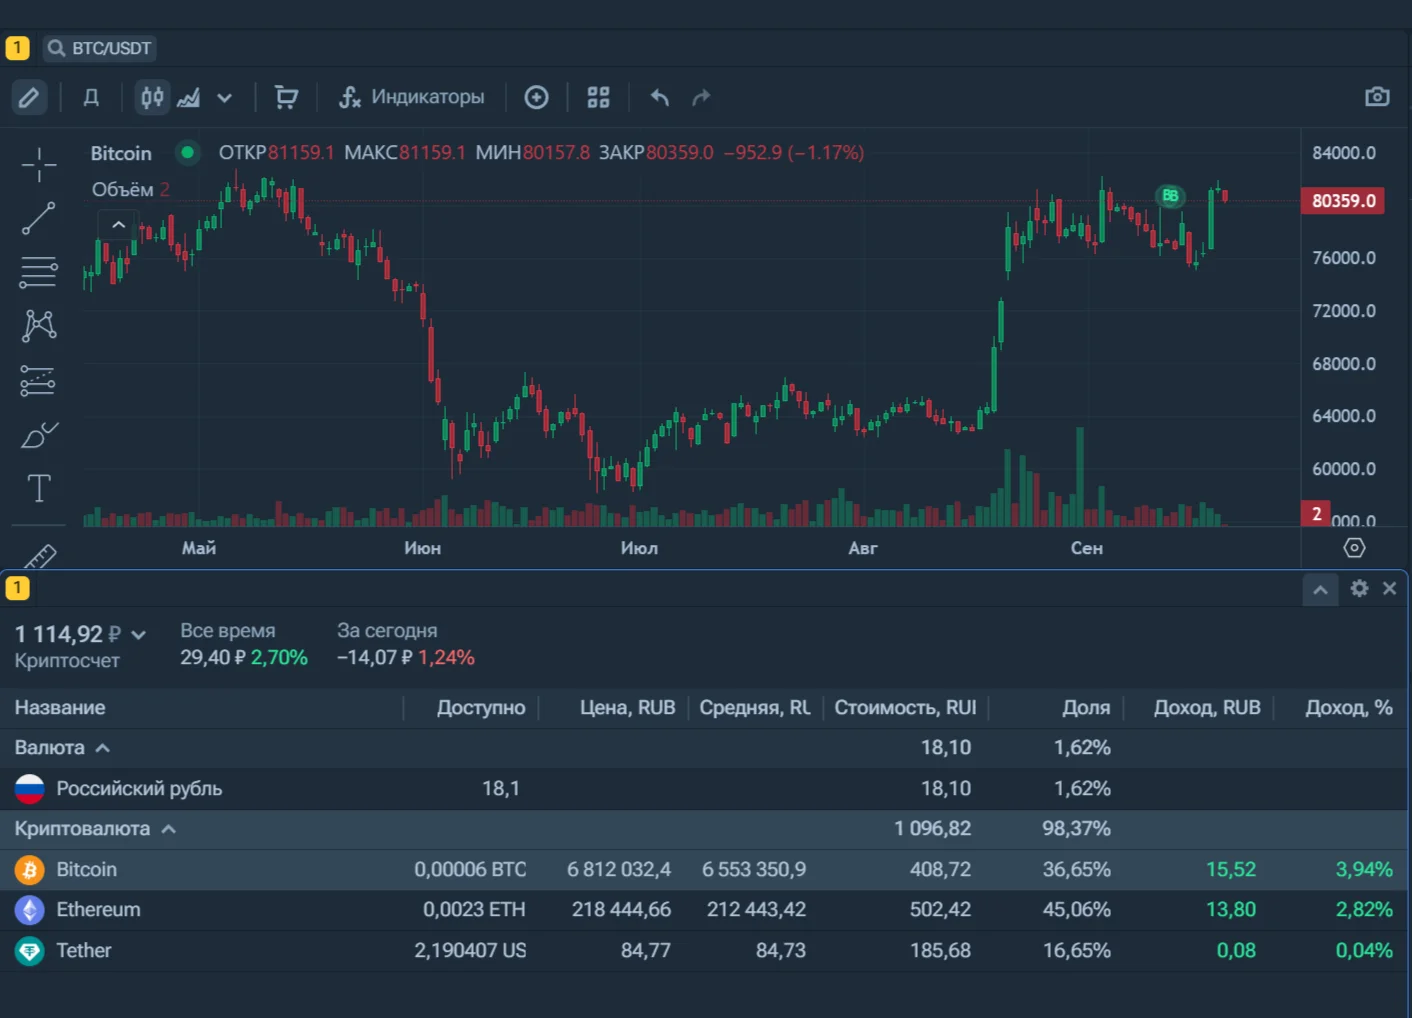Click the red 80359.0 current price label
1412x1018 pixels.
[1343, 201]
